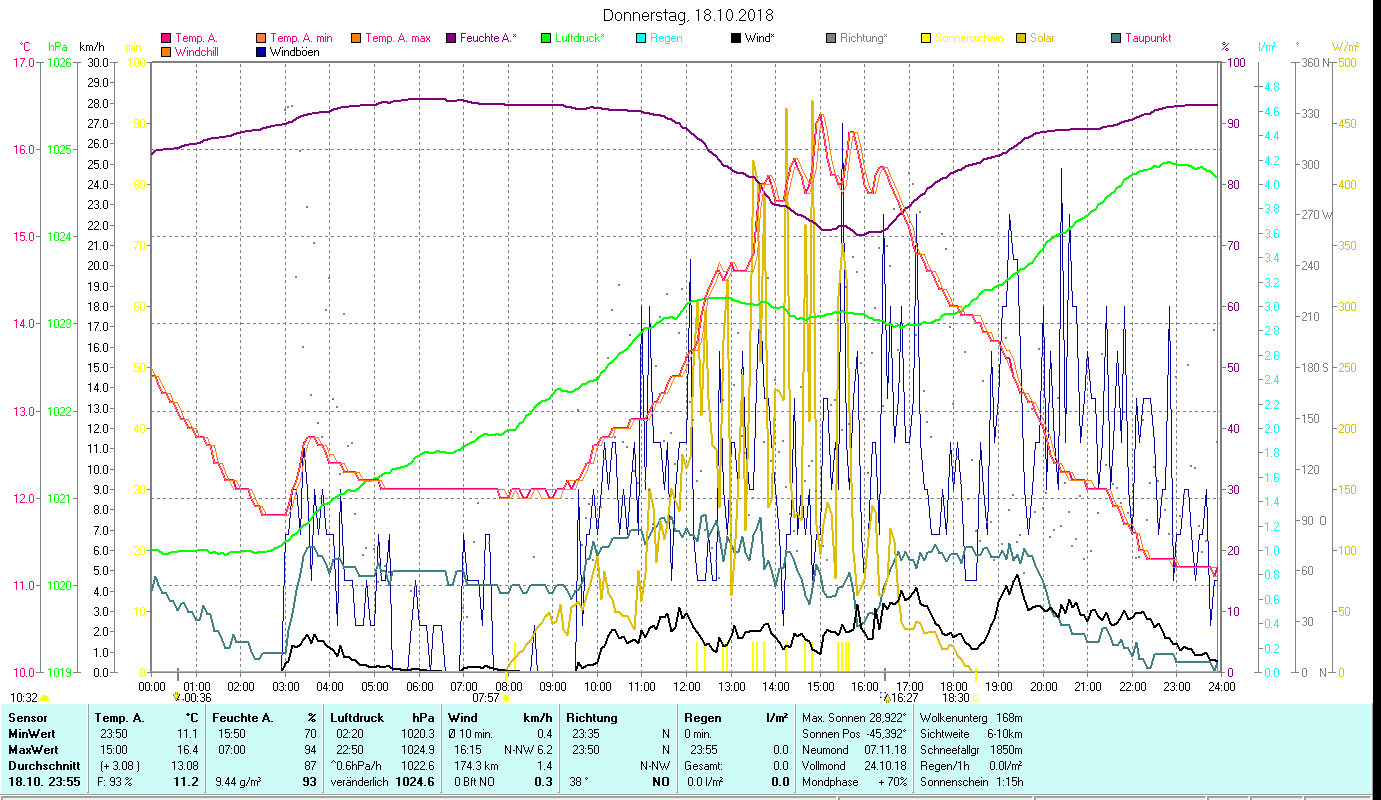Image resolution: width=1381 pixels, height=800 pixels.
Task: Click the Neumond 07.11.18 entry
Action: [x=852, y=749]
